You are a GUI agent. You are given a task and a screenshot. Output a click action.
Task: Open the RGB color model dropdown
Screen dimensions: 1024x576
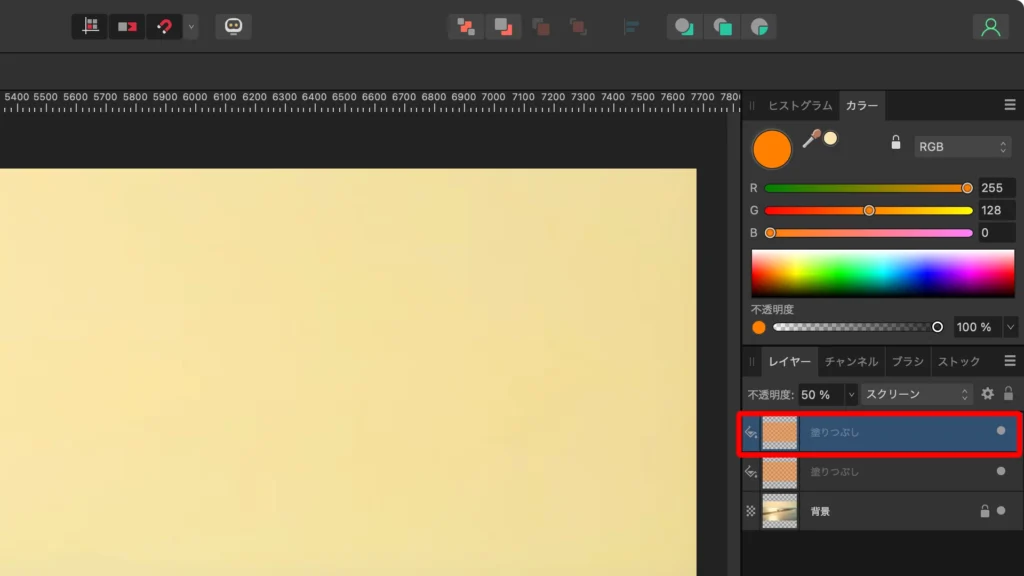(x=961, y=146)
